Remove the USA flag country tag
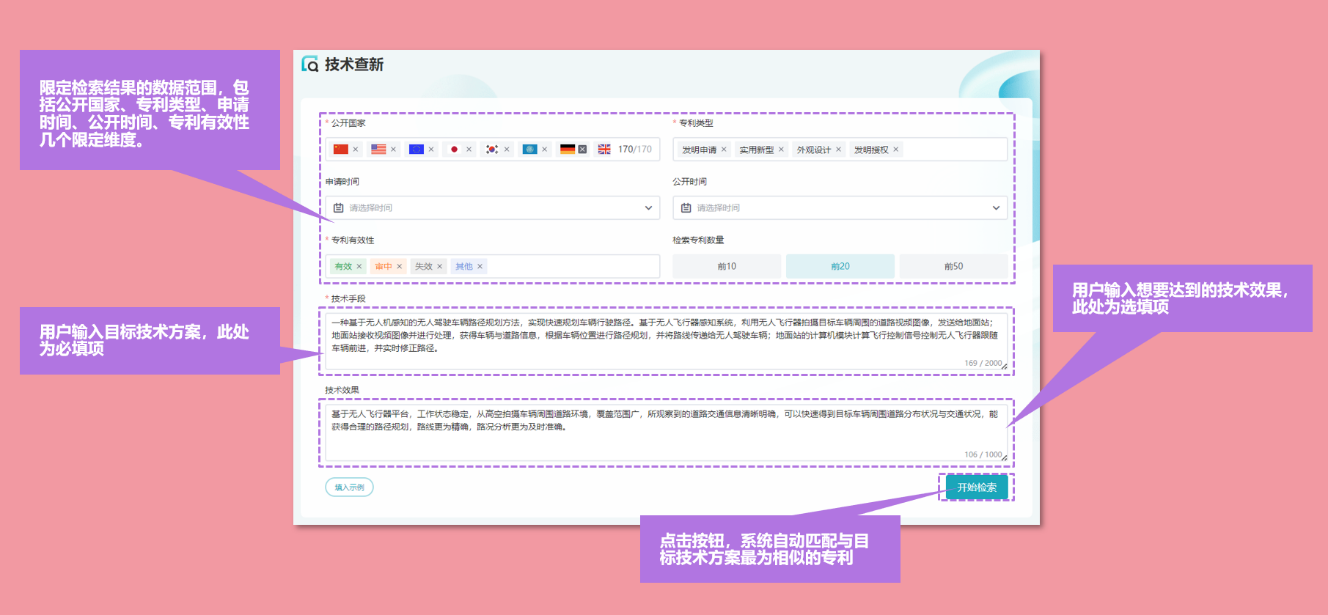1328x615 pixels. [393, 149]
